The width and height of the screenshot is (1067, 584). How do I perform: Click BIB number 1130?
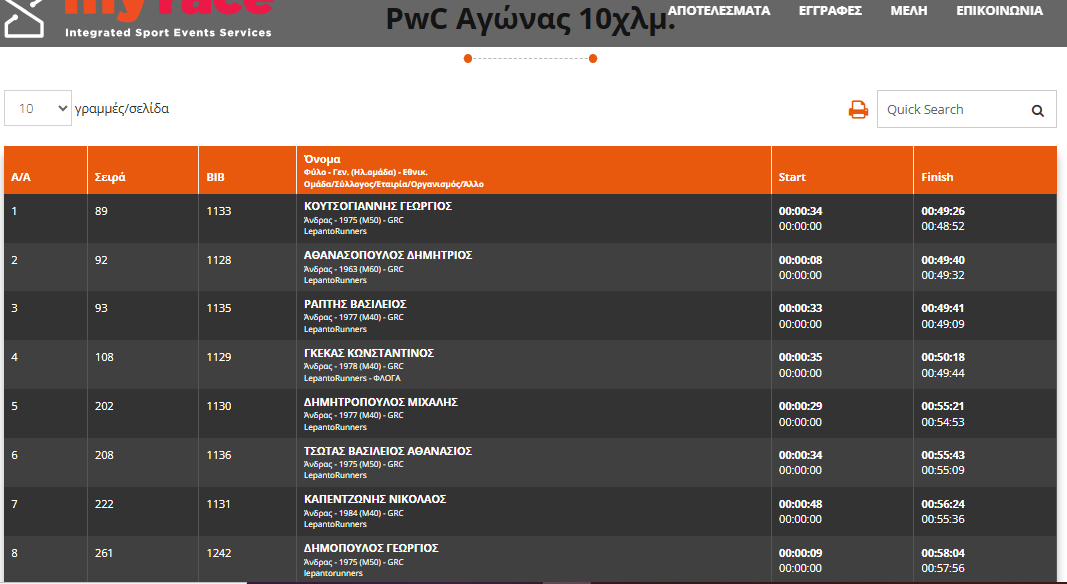tap(218, 406)
